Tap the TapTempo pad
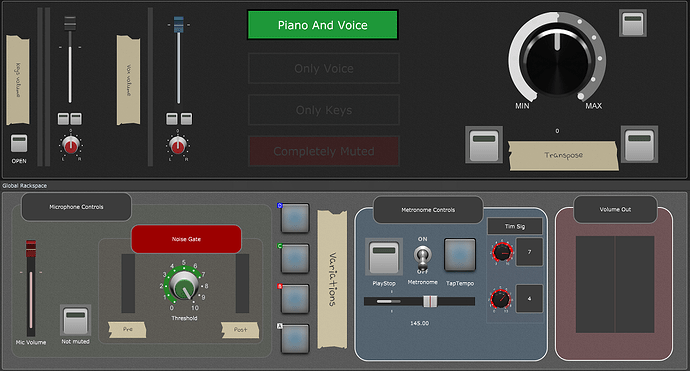690x371 pixels. tap(460, 254)
